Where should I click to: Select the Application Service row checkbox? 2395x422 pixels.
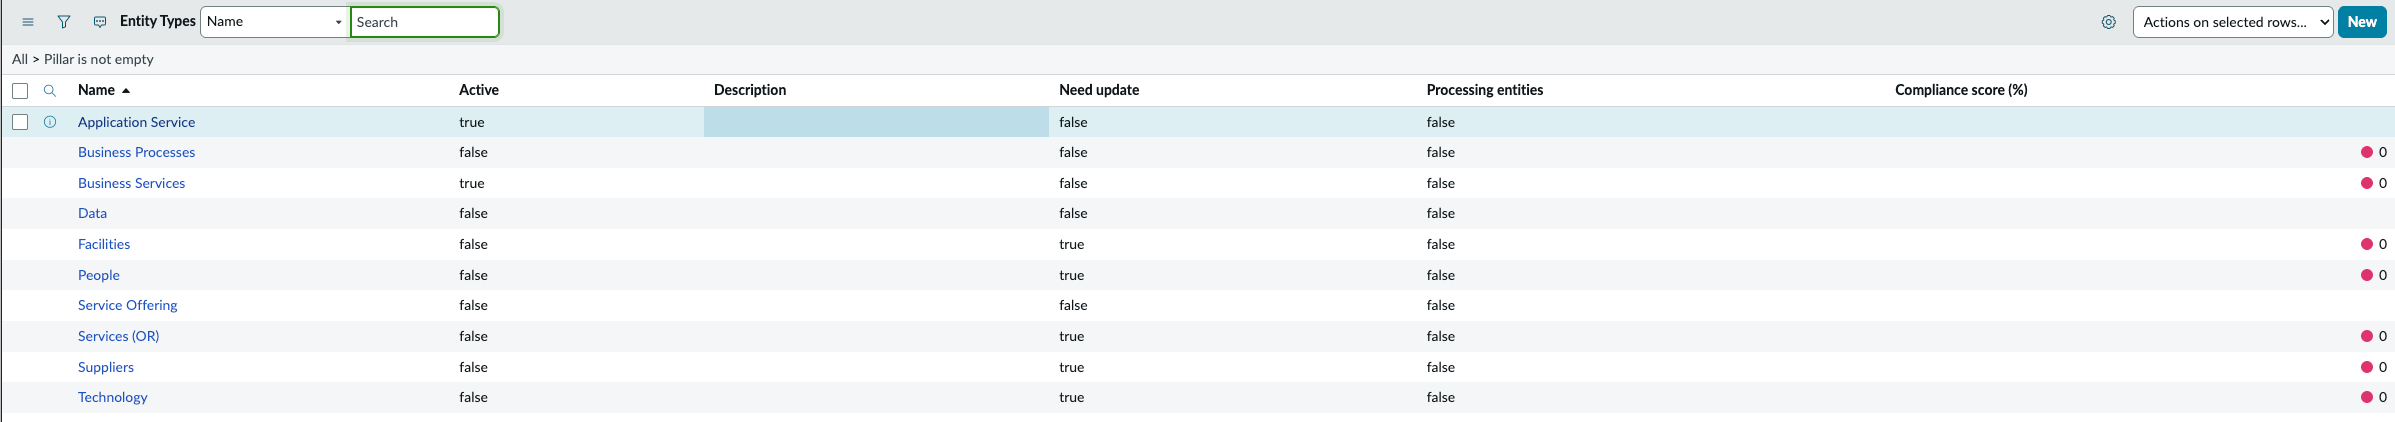[20, 122]
